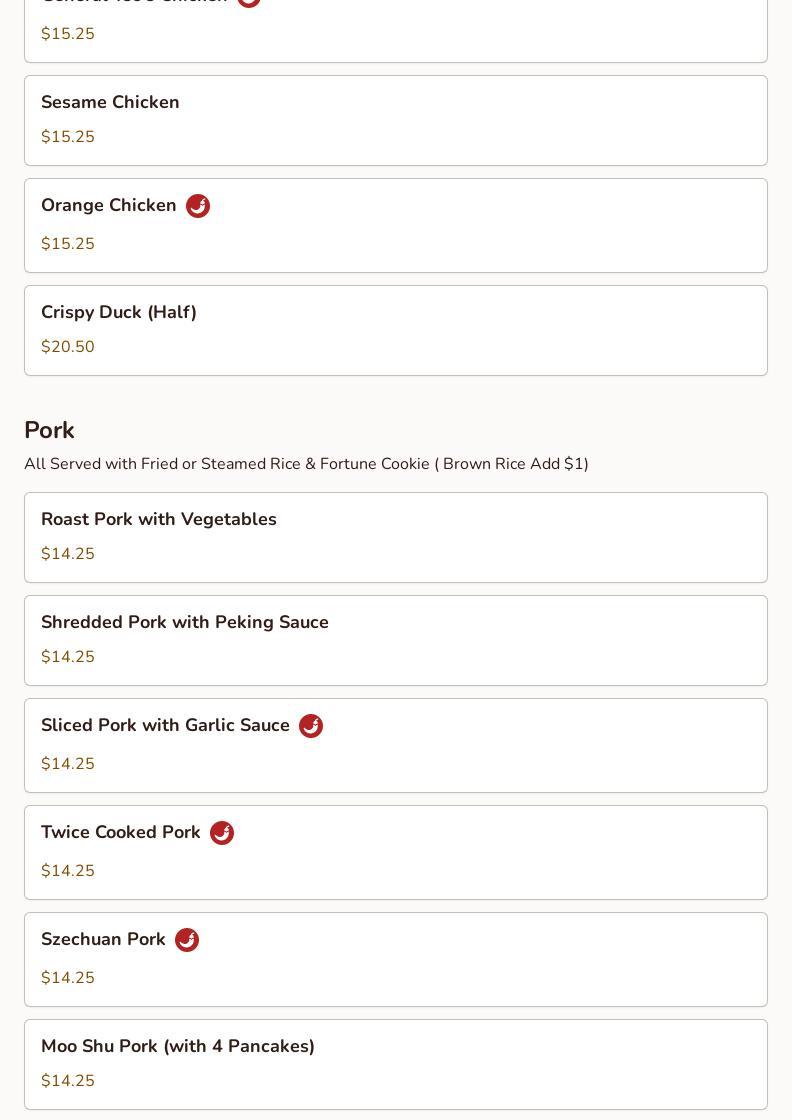The height and width of the screenshot is (1120, 792).
Task: Pick the Sliced Pork with Garlic Sauce title
Action: (x=165, y=725)
